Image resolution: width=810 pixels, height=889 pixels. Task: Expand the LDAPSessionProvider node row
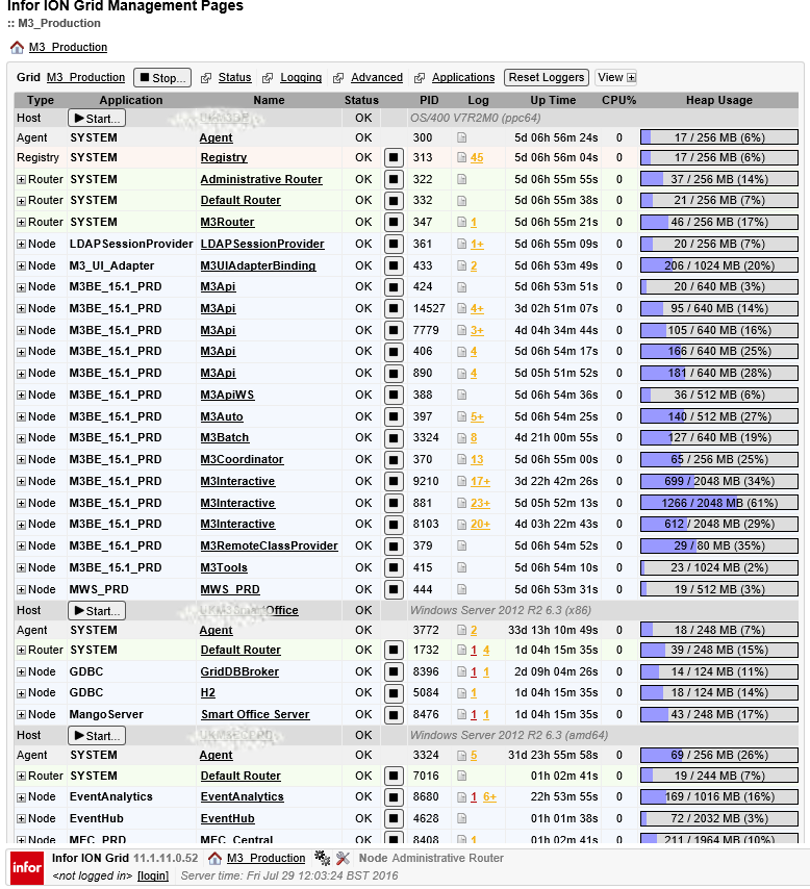pos(21,244)
